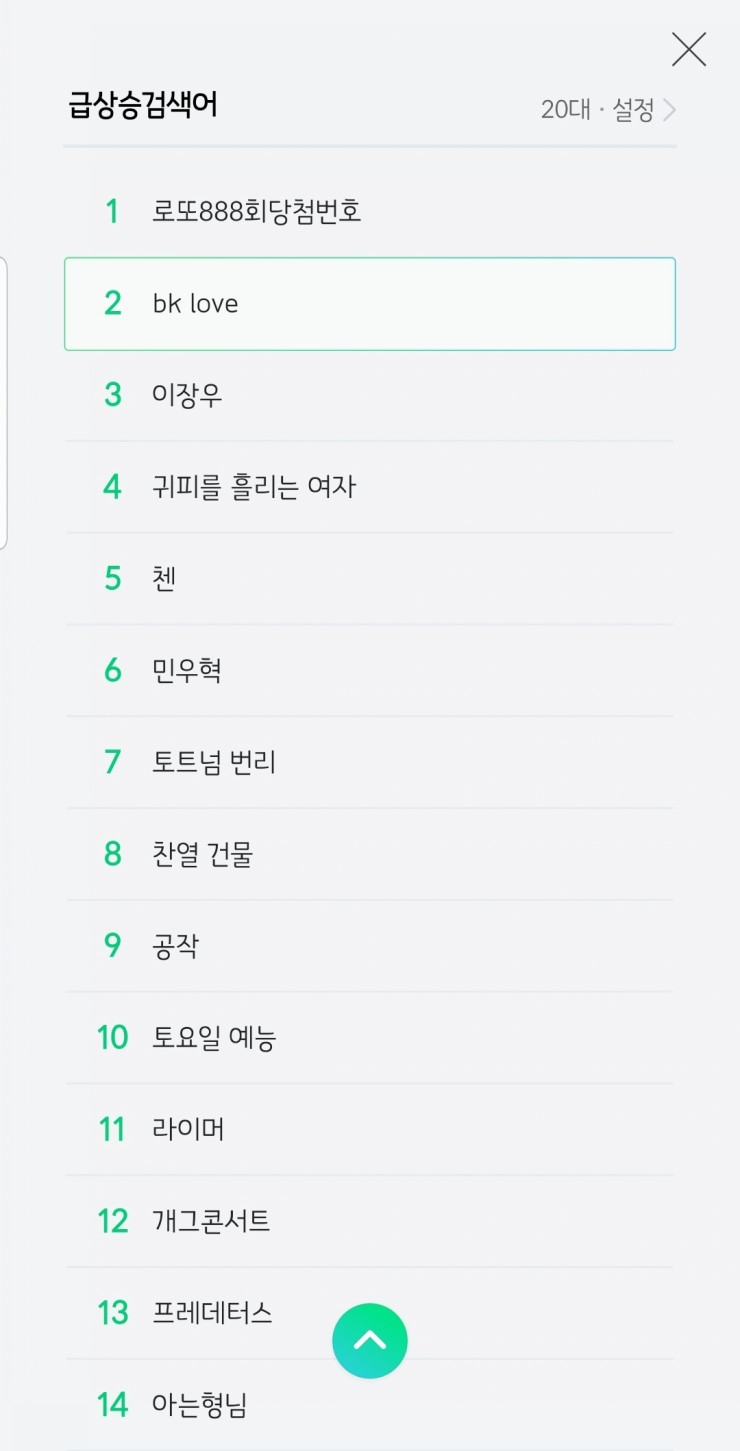Tap 토요일 예능 trending entry

[x=370, y=1038]
